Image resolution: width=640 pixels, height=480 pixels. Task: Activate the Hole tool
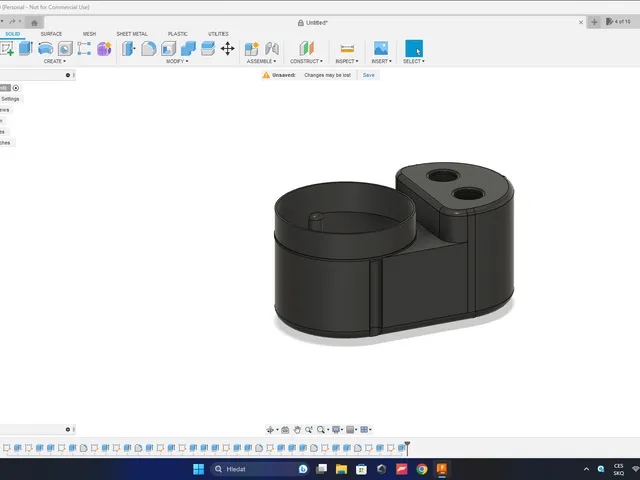[x=65, y=49]
